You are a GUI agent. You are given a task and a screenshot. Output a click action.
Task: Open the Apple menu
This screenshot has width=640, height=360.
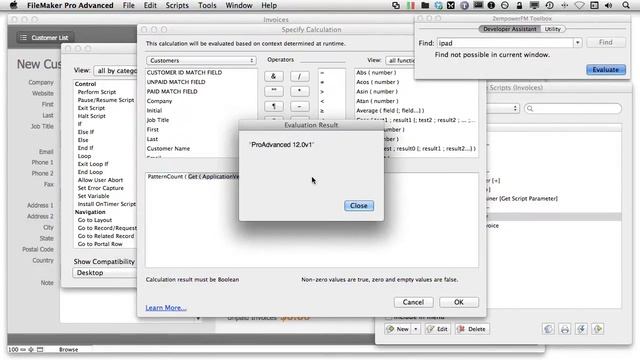pos(13,5)
